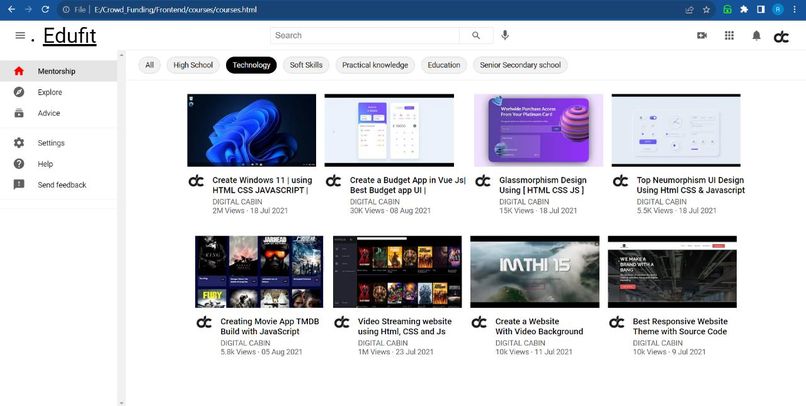Open the browser extensions puzzle icon
Viewport: 806px width, 406px height.
(744, 9)
